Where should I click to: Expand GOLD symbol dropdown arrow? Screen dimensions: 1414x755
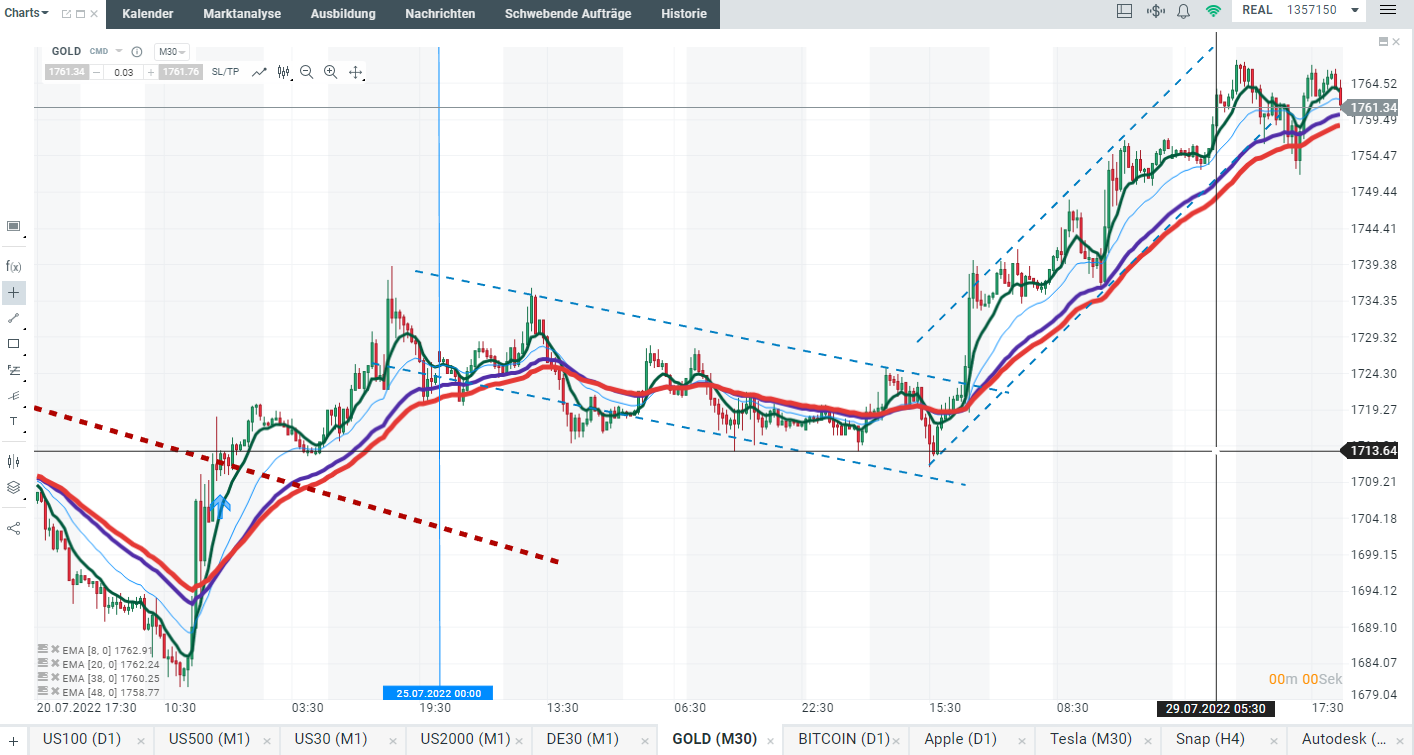coord(119,51)
